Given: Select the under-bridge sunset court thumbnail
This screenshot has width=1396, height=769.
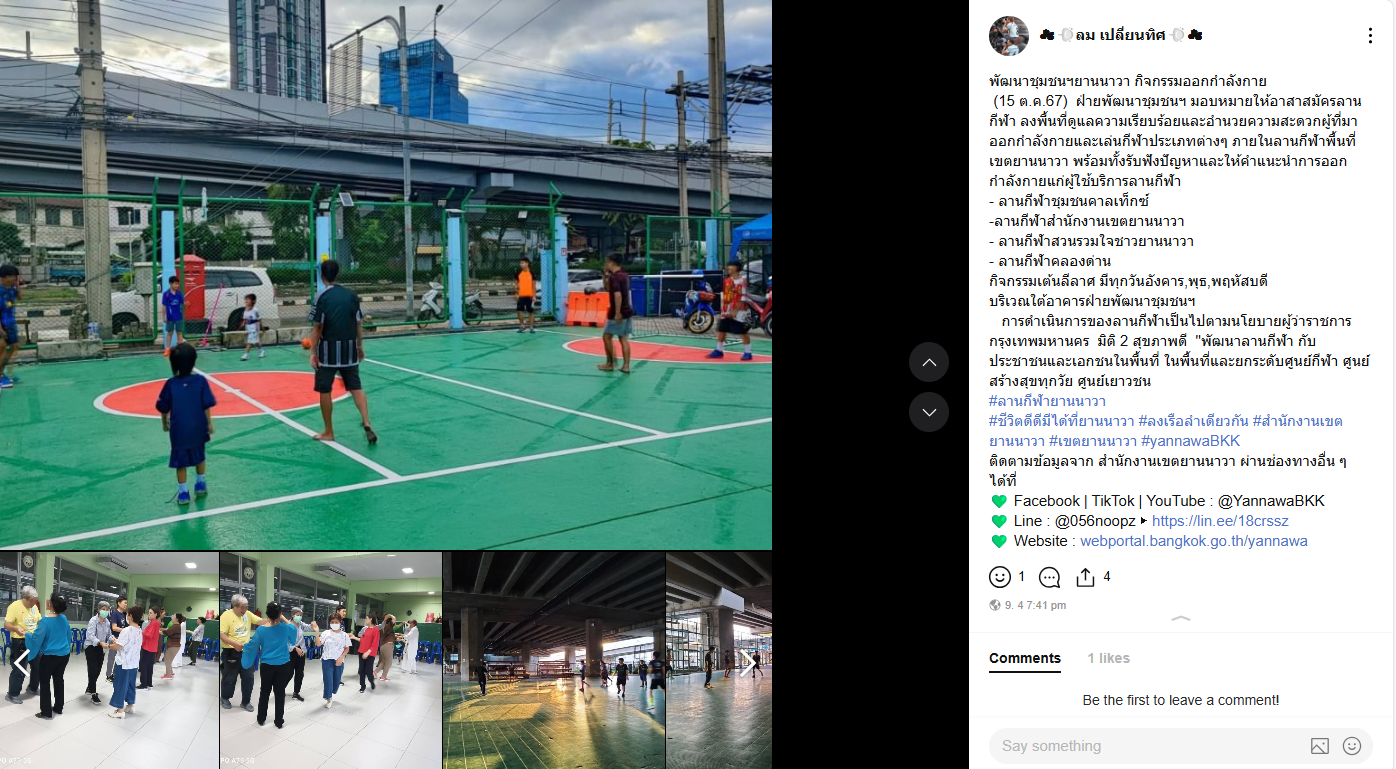Looking at the screenshot, I should 554,660.
